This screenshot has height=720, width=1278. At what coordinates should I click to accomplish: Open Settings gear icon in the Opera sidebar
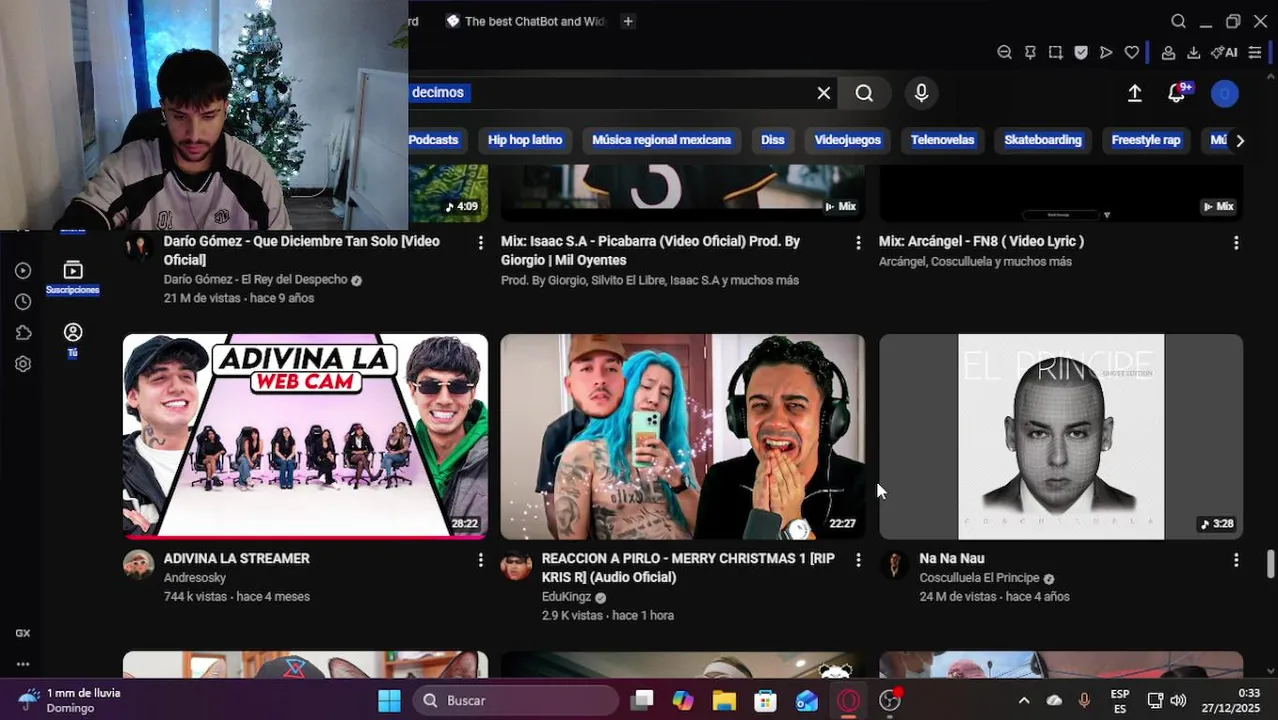pyautogui.click(x=23, y=364)
